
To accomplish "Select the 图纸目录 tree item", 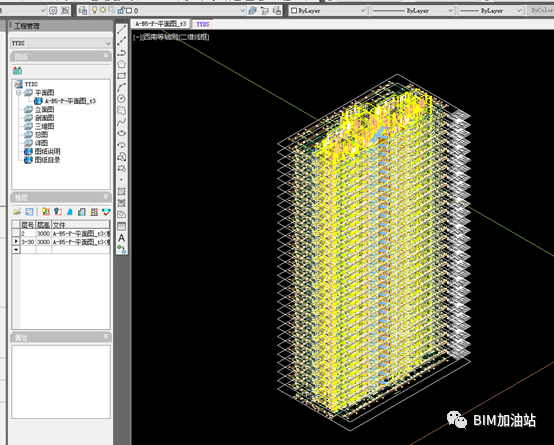I will point(47,160).
